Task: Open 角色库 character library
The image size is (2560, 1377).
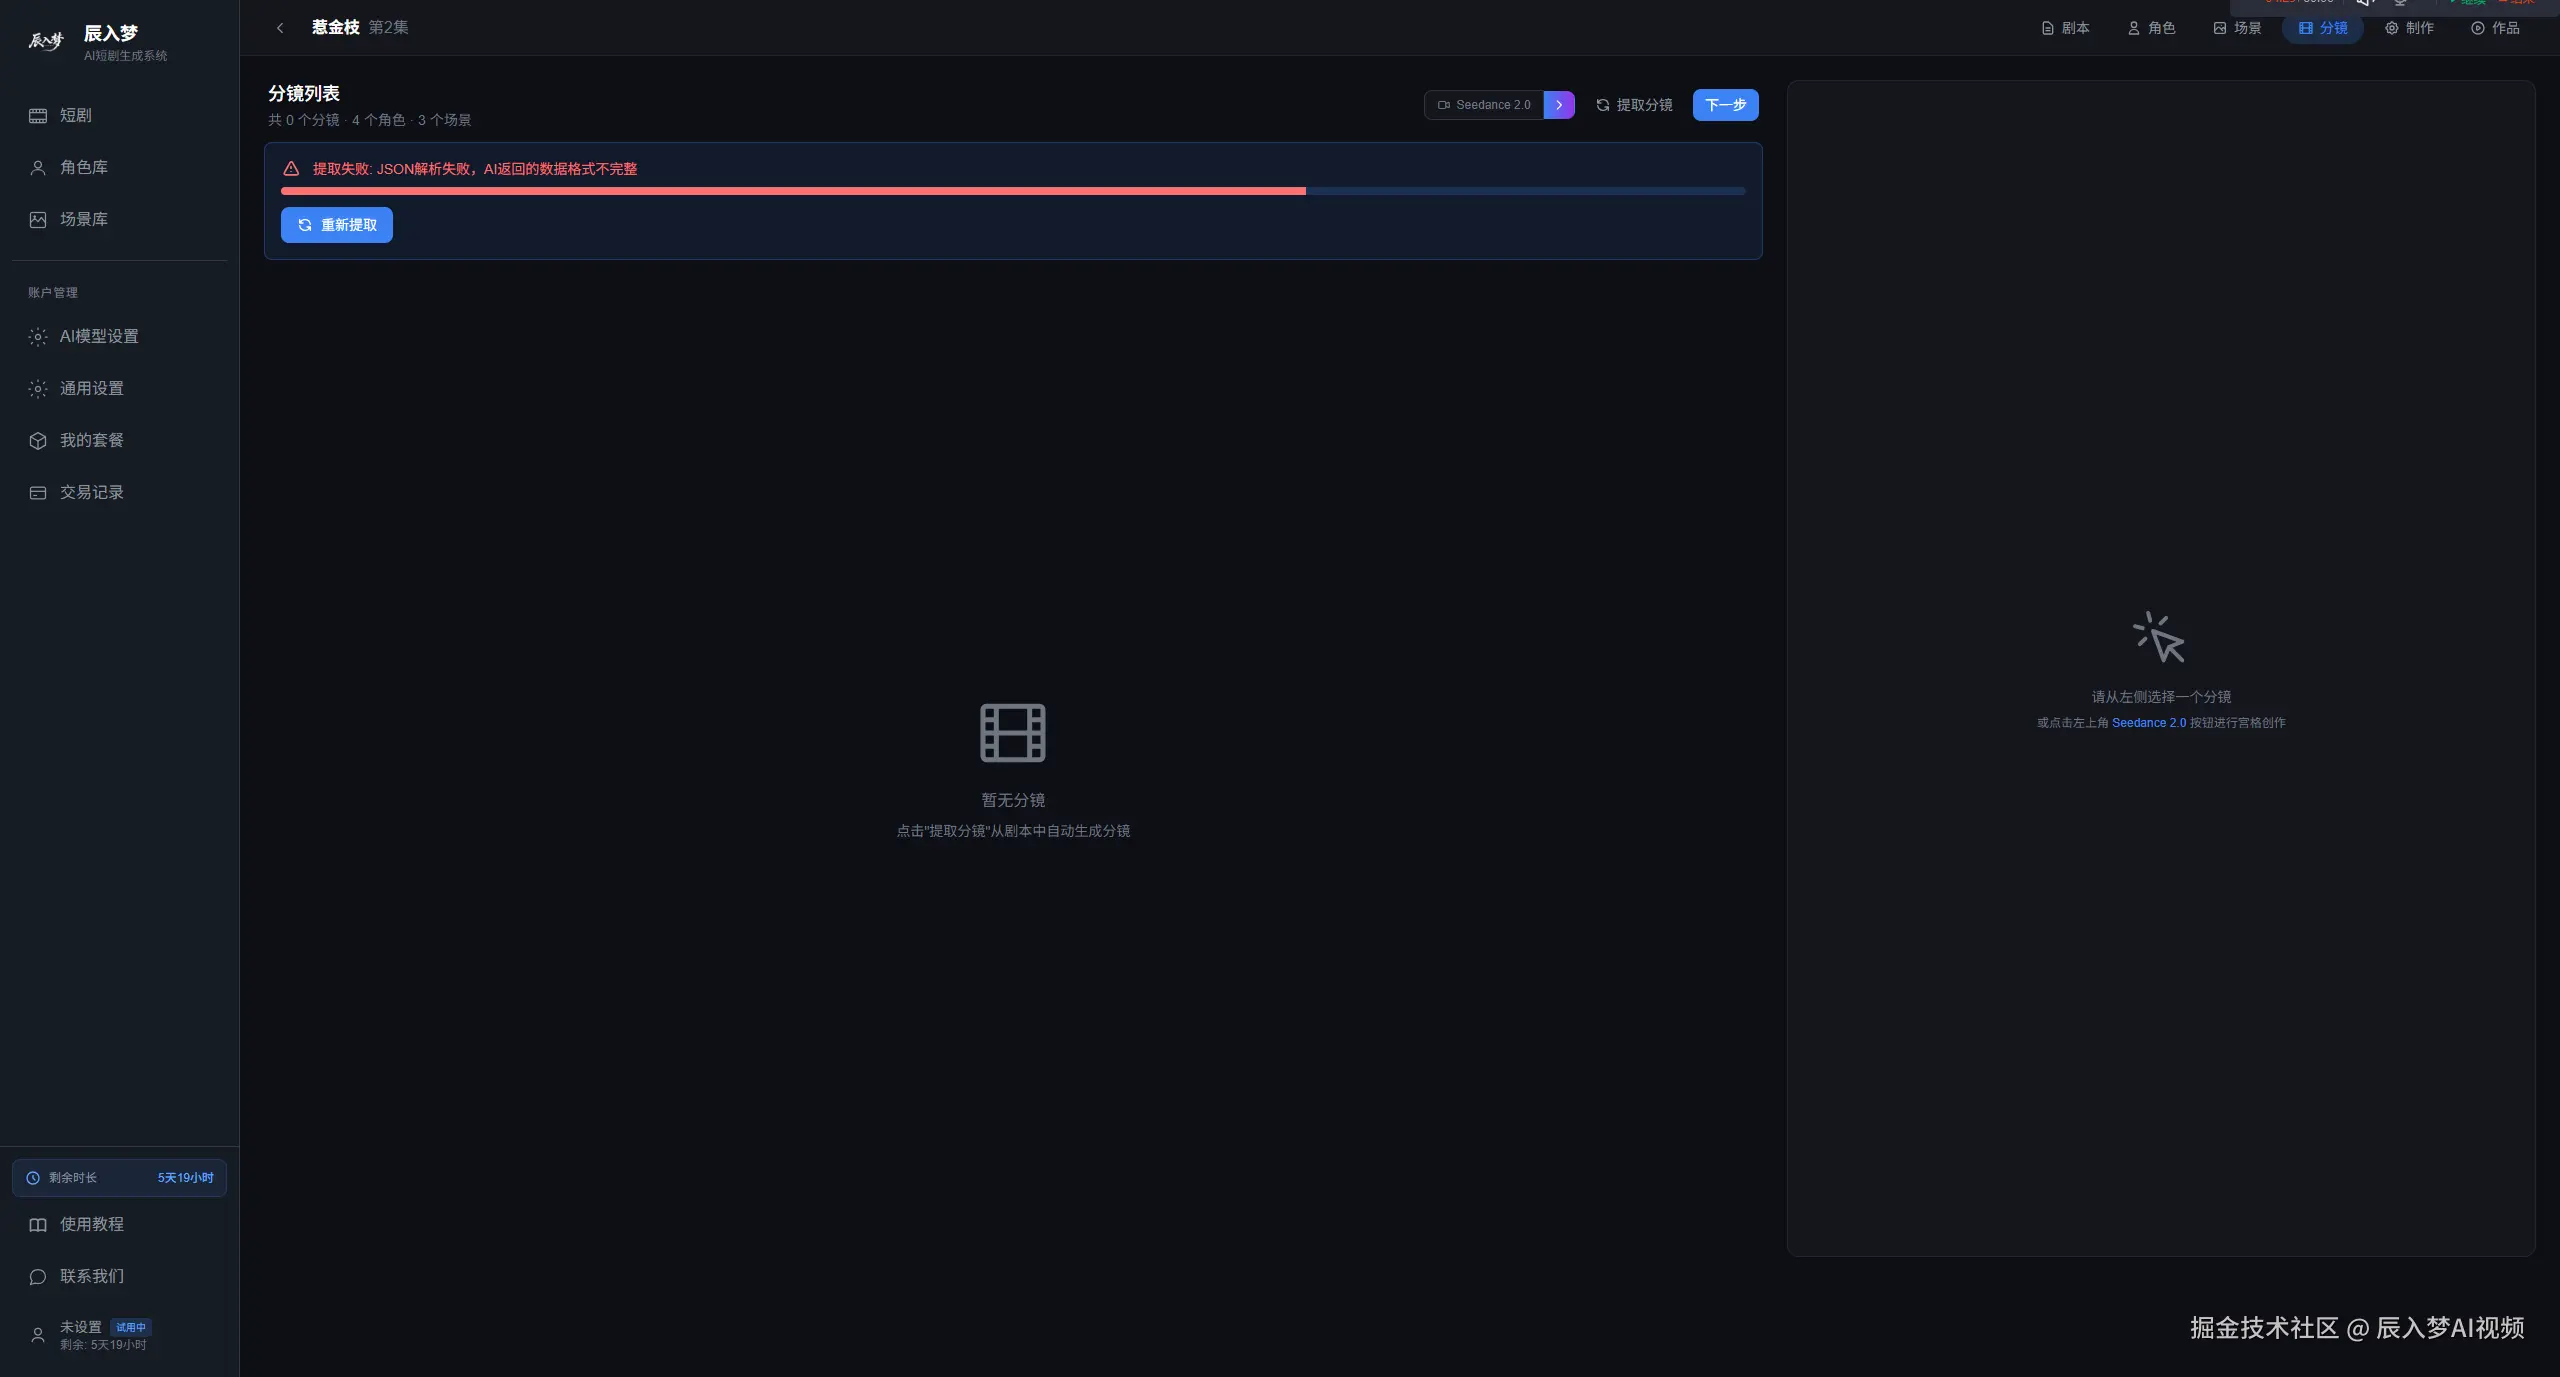Action: 83,167
